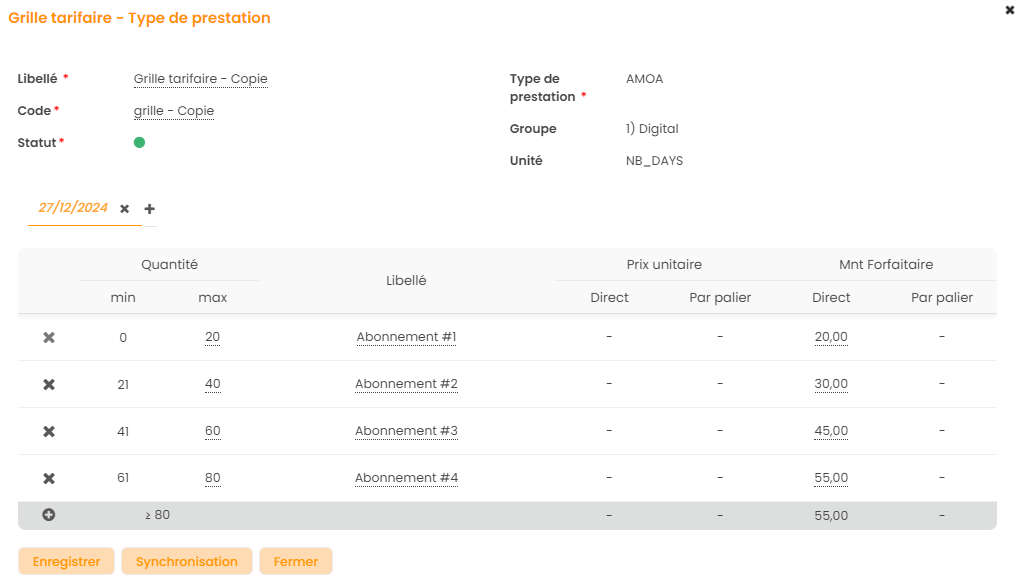Add a new date period tab
This screenshot has width=1020, height=588.
pos(150,209)
